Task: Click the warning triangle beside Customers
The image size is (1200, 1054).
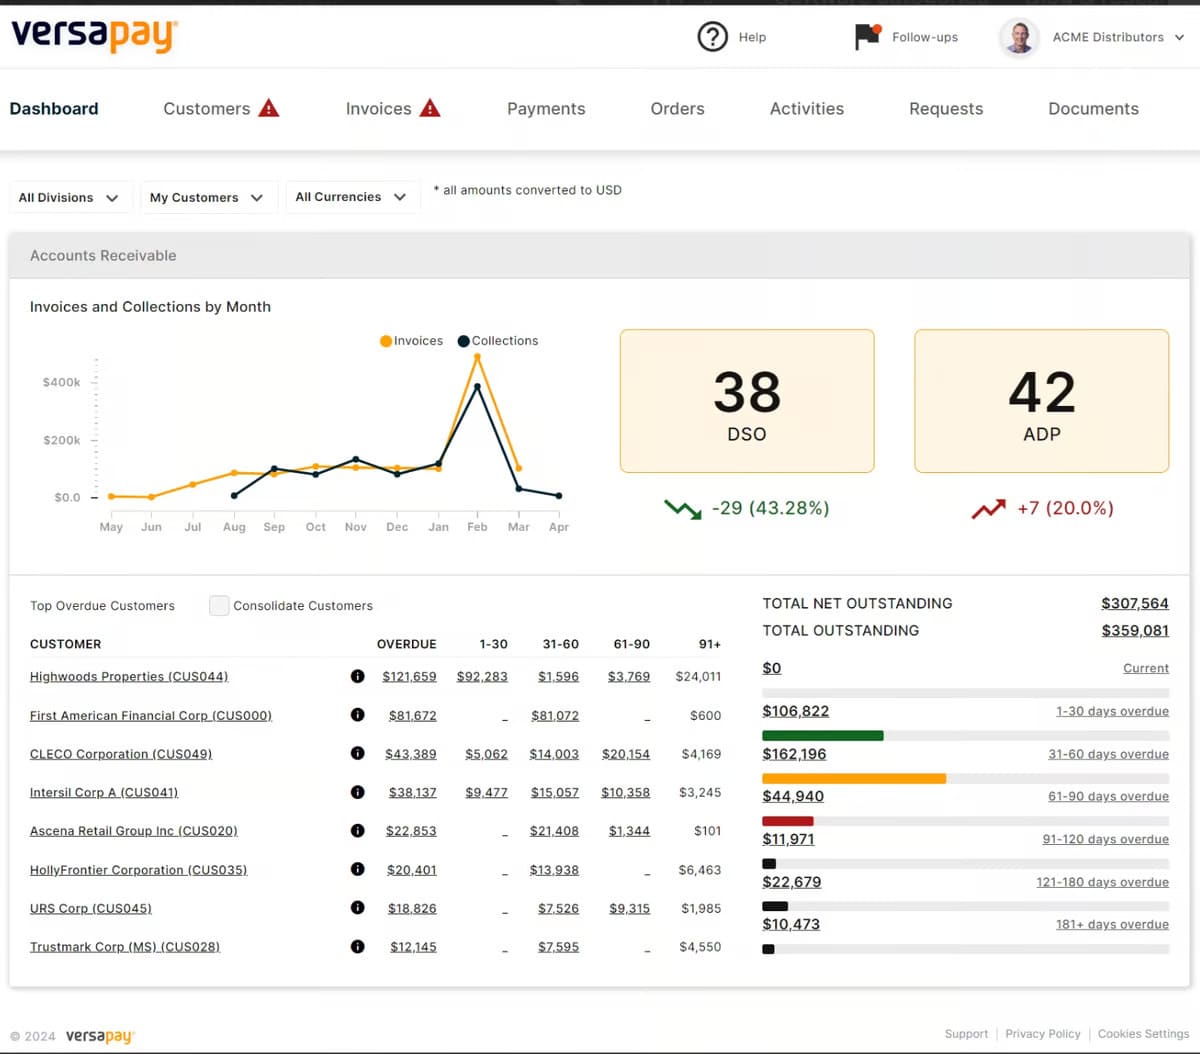Action: pos(269,108)
